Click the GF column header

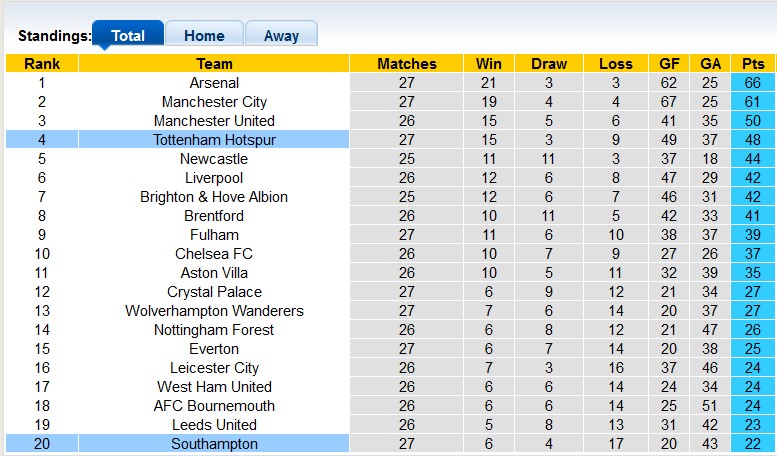point(670,64)
